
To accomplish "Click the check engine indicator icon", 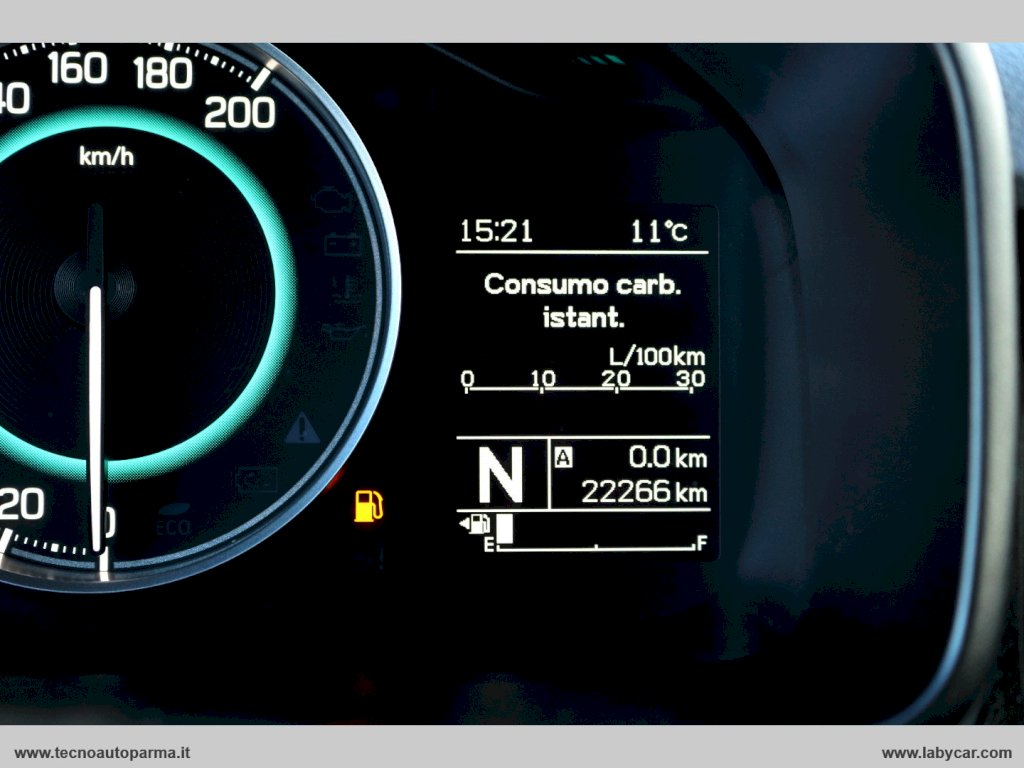I will [331, 200].
